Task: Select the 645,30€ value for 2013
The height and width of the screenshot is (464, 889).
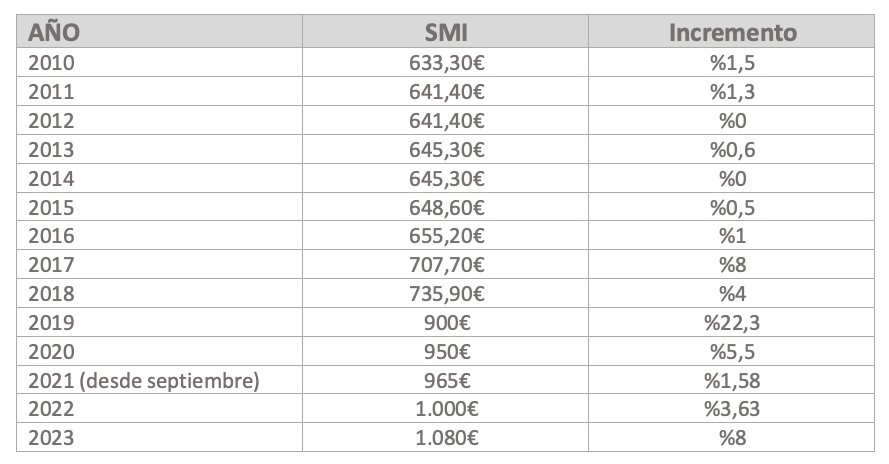Action: pyautogui.click(x=446, y=149)
